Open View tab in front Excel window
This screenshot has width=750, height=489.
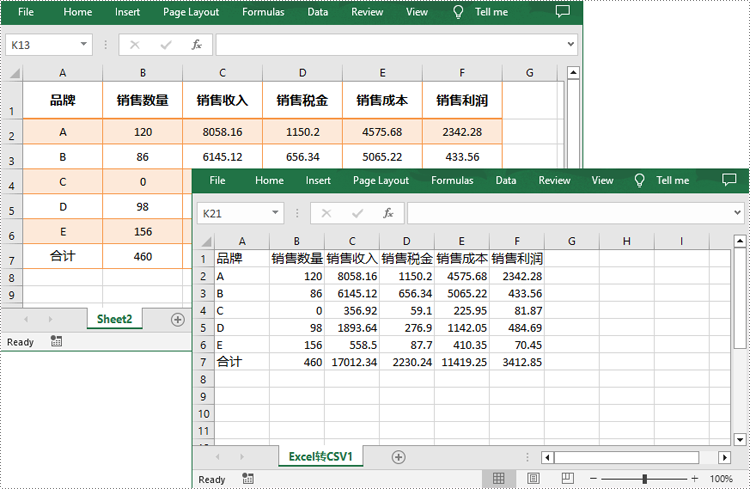602,180
